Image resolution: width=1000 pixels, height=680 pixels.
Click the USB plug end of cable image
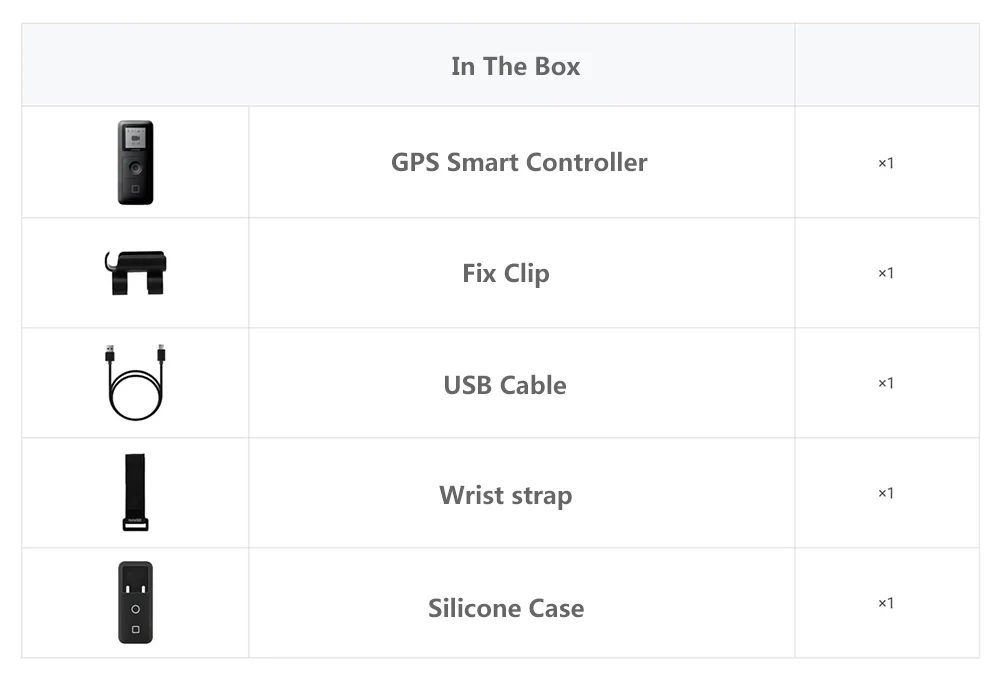click(x=110, y=353)
